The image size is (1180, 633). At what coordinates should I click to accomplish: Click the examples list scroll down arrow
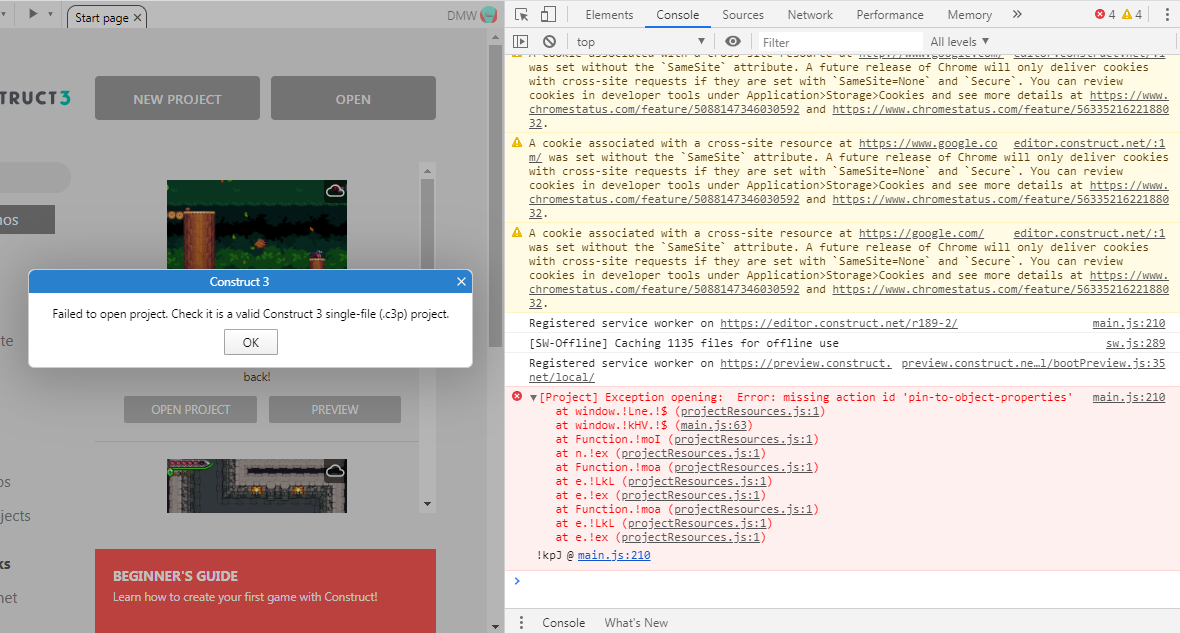point(427,504)
